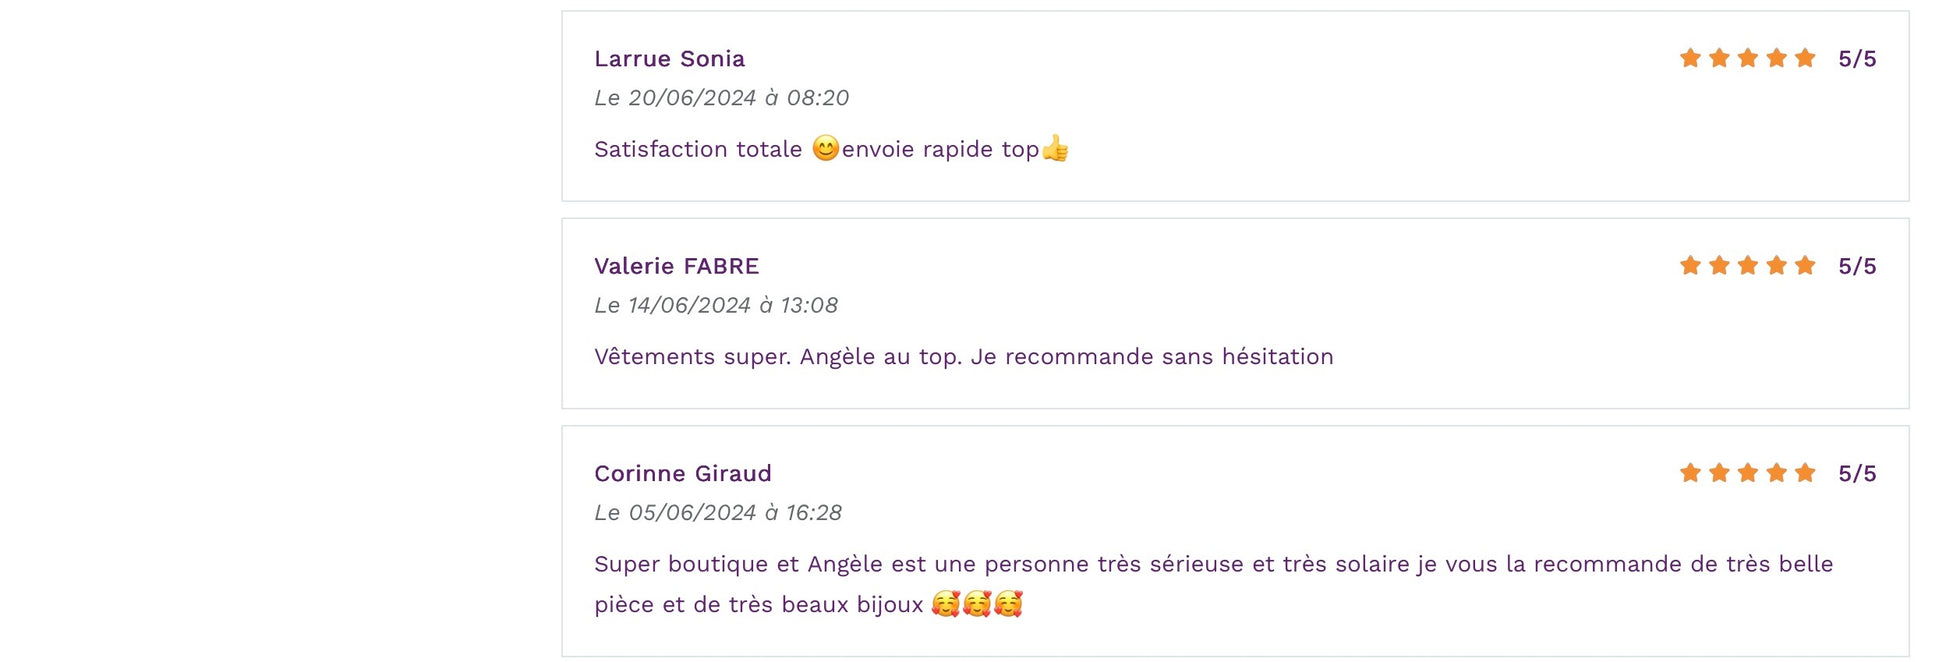Click the thumbs-up emoji after 'rapide top'
Screen dimensions: 1946x662
coord(1055,149)
